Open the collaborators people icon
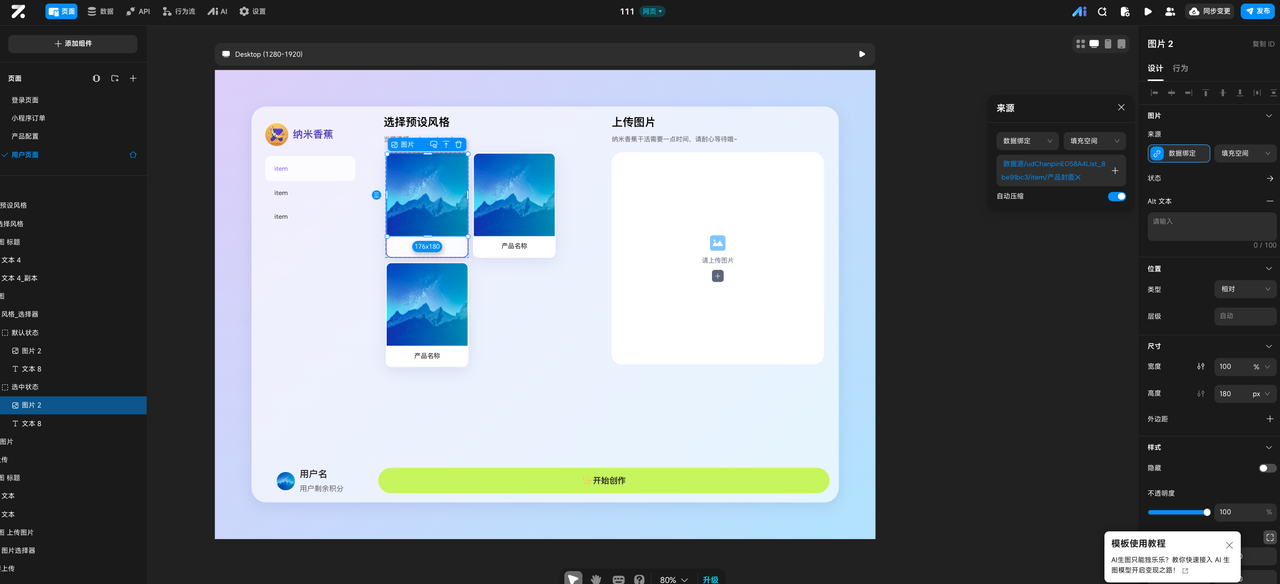The height and width of the screenshot is (584, 1280). (1170, 11)
